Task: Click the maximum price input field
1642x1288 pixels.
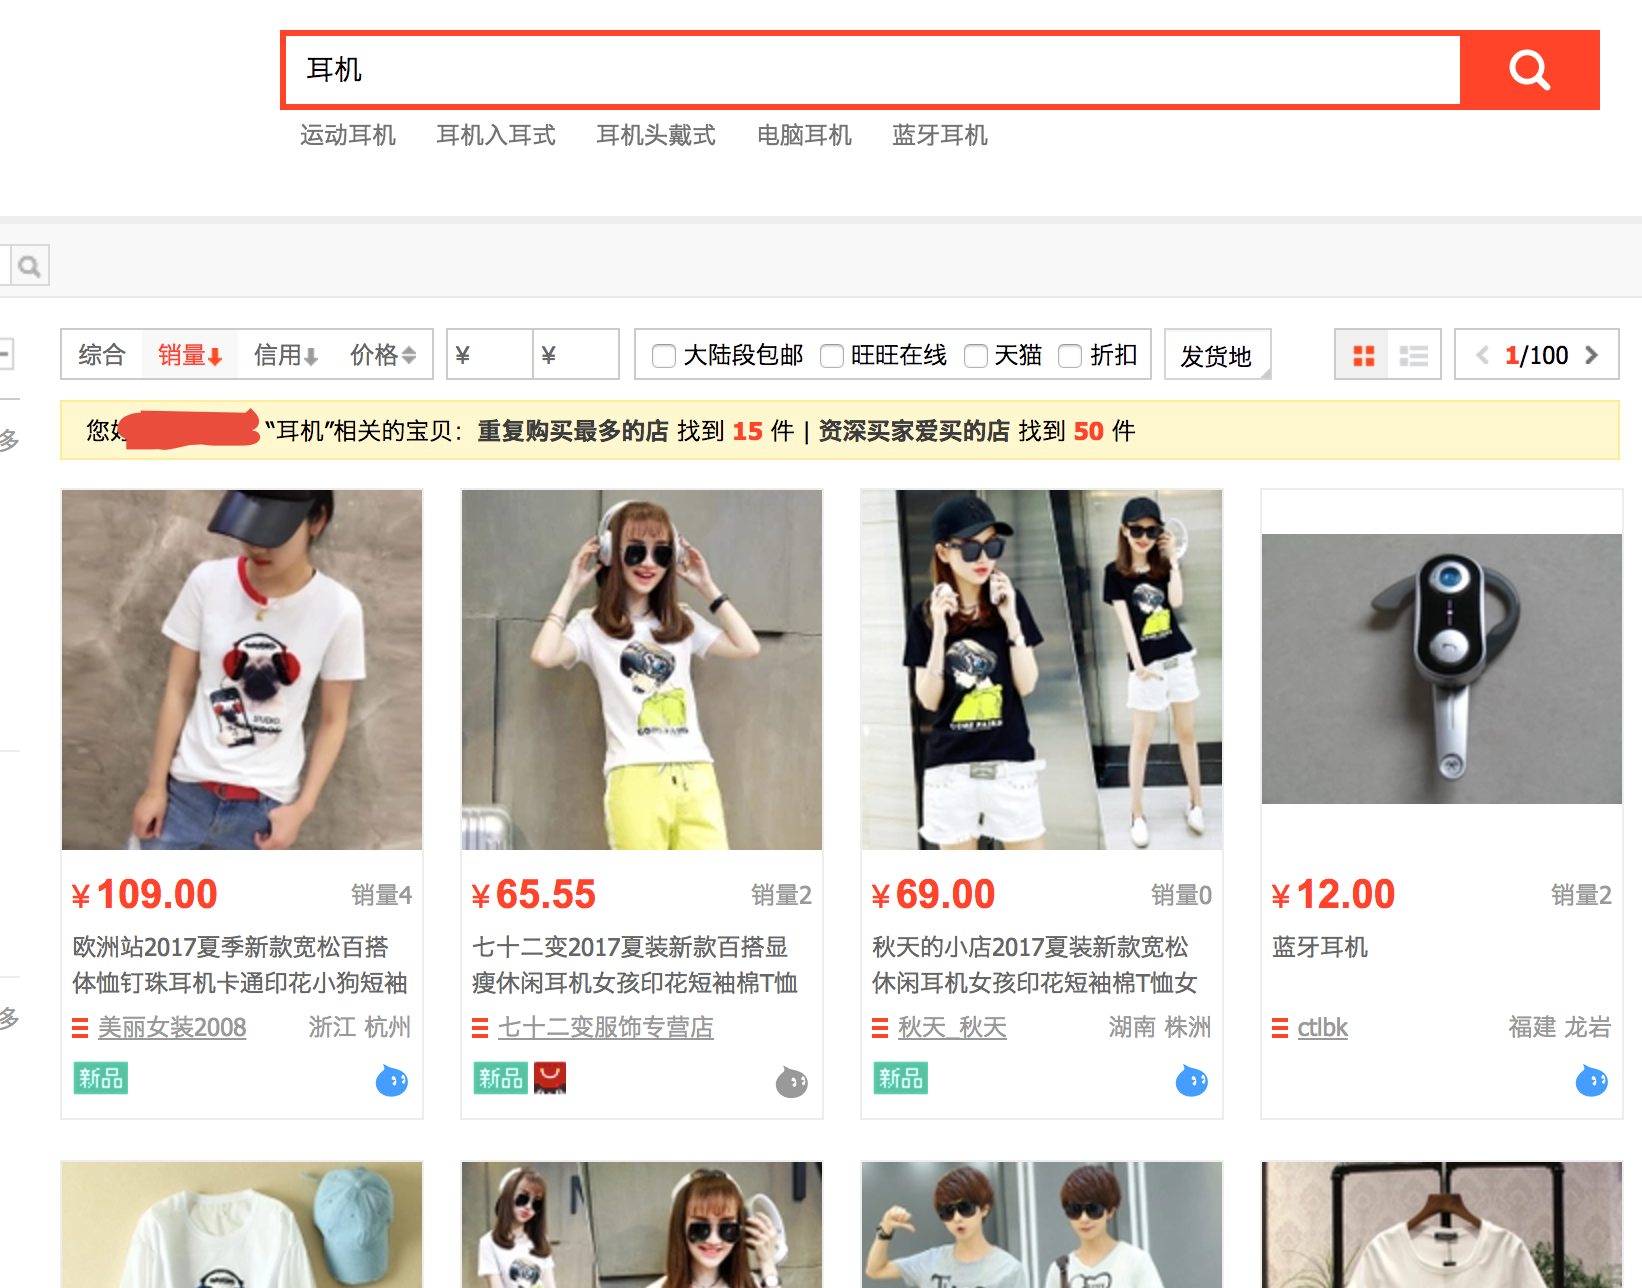Action: 576,355
